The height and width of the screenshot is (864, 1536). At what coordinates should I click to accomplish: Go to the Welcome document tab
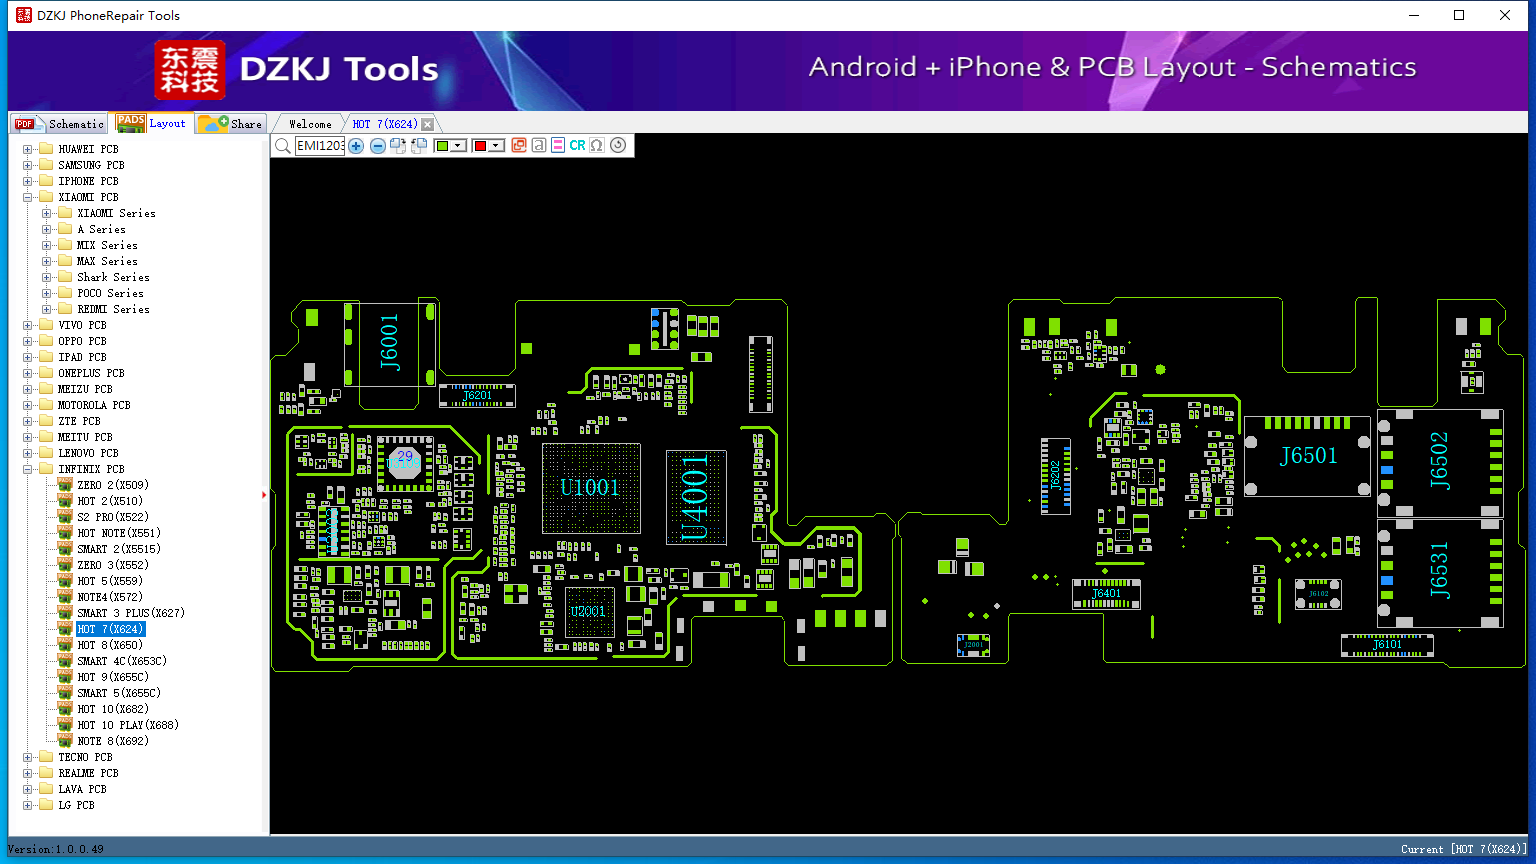tap(310, 124)
